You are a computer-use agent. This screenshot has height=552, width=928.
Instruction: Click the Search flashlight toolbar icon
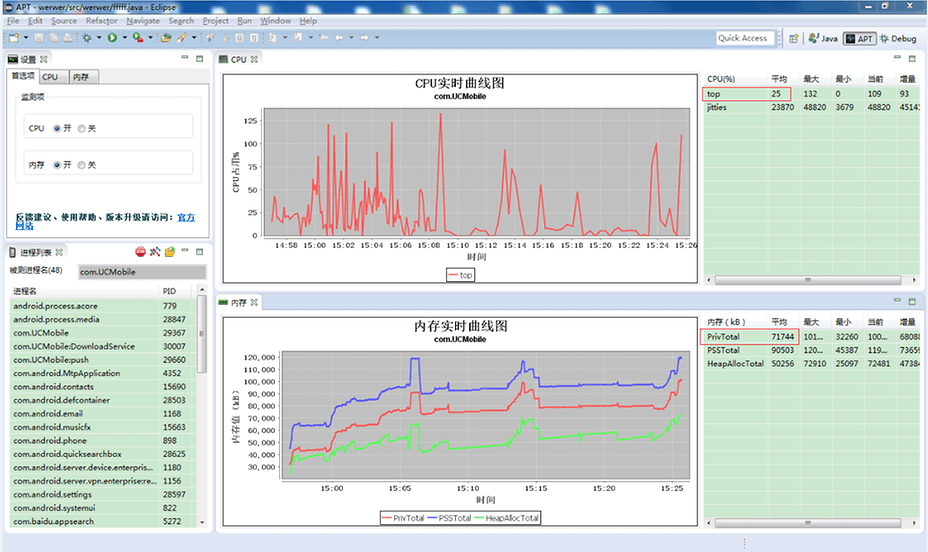click(182, 38)
